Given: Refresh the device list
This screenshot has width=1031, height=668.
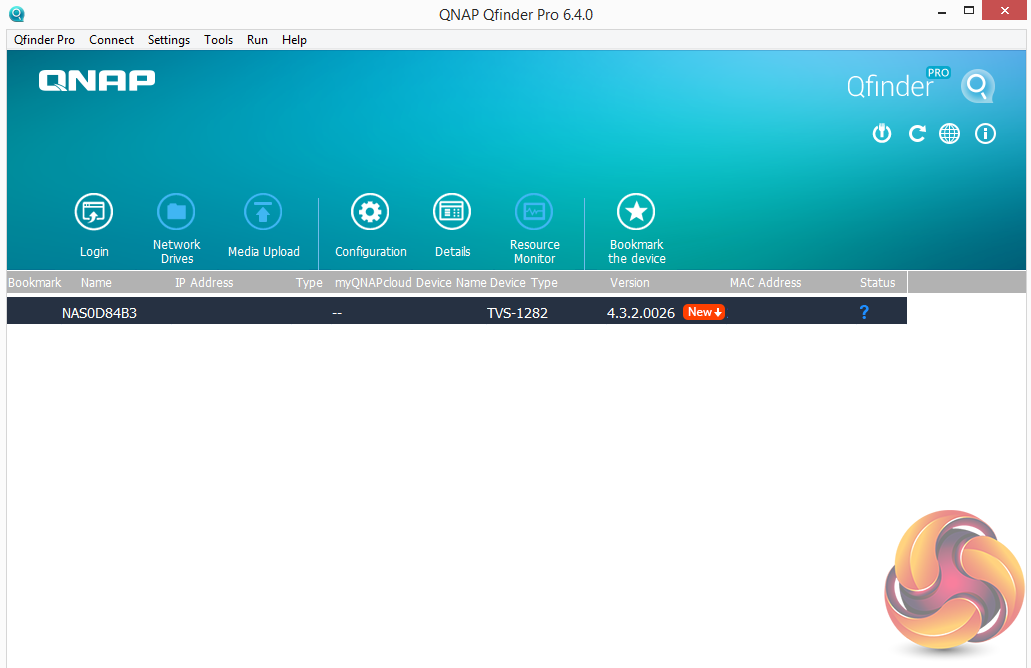Looking at the screenshot, I should pos(917,133).
